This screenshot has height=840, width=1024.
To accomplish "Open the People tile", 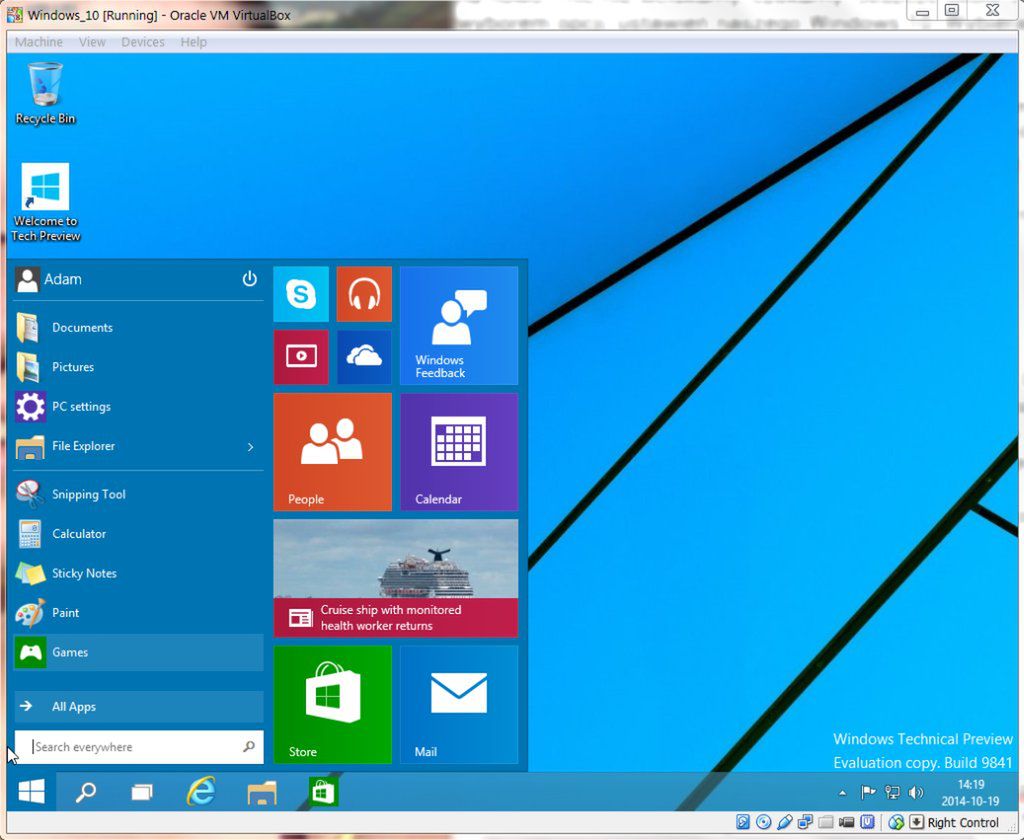I will pyautogui.click(x=332, y=451).
